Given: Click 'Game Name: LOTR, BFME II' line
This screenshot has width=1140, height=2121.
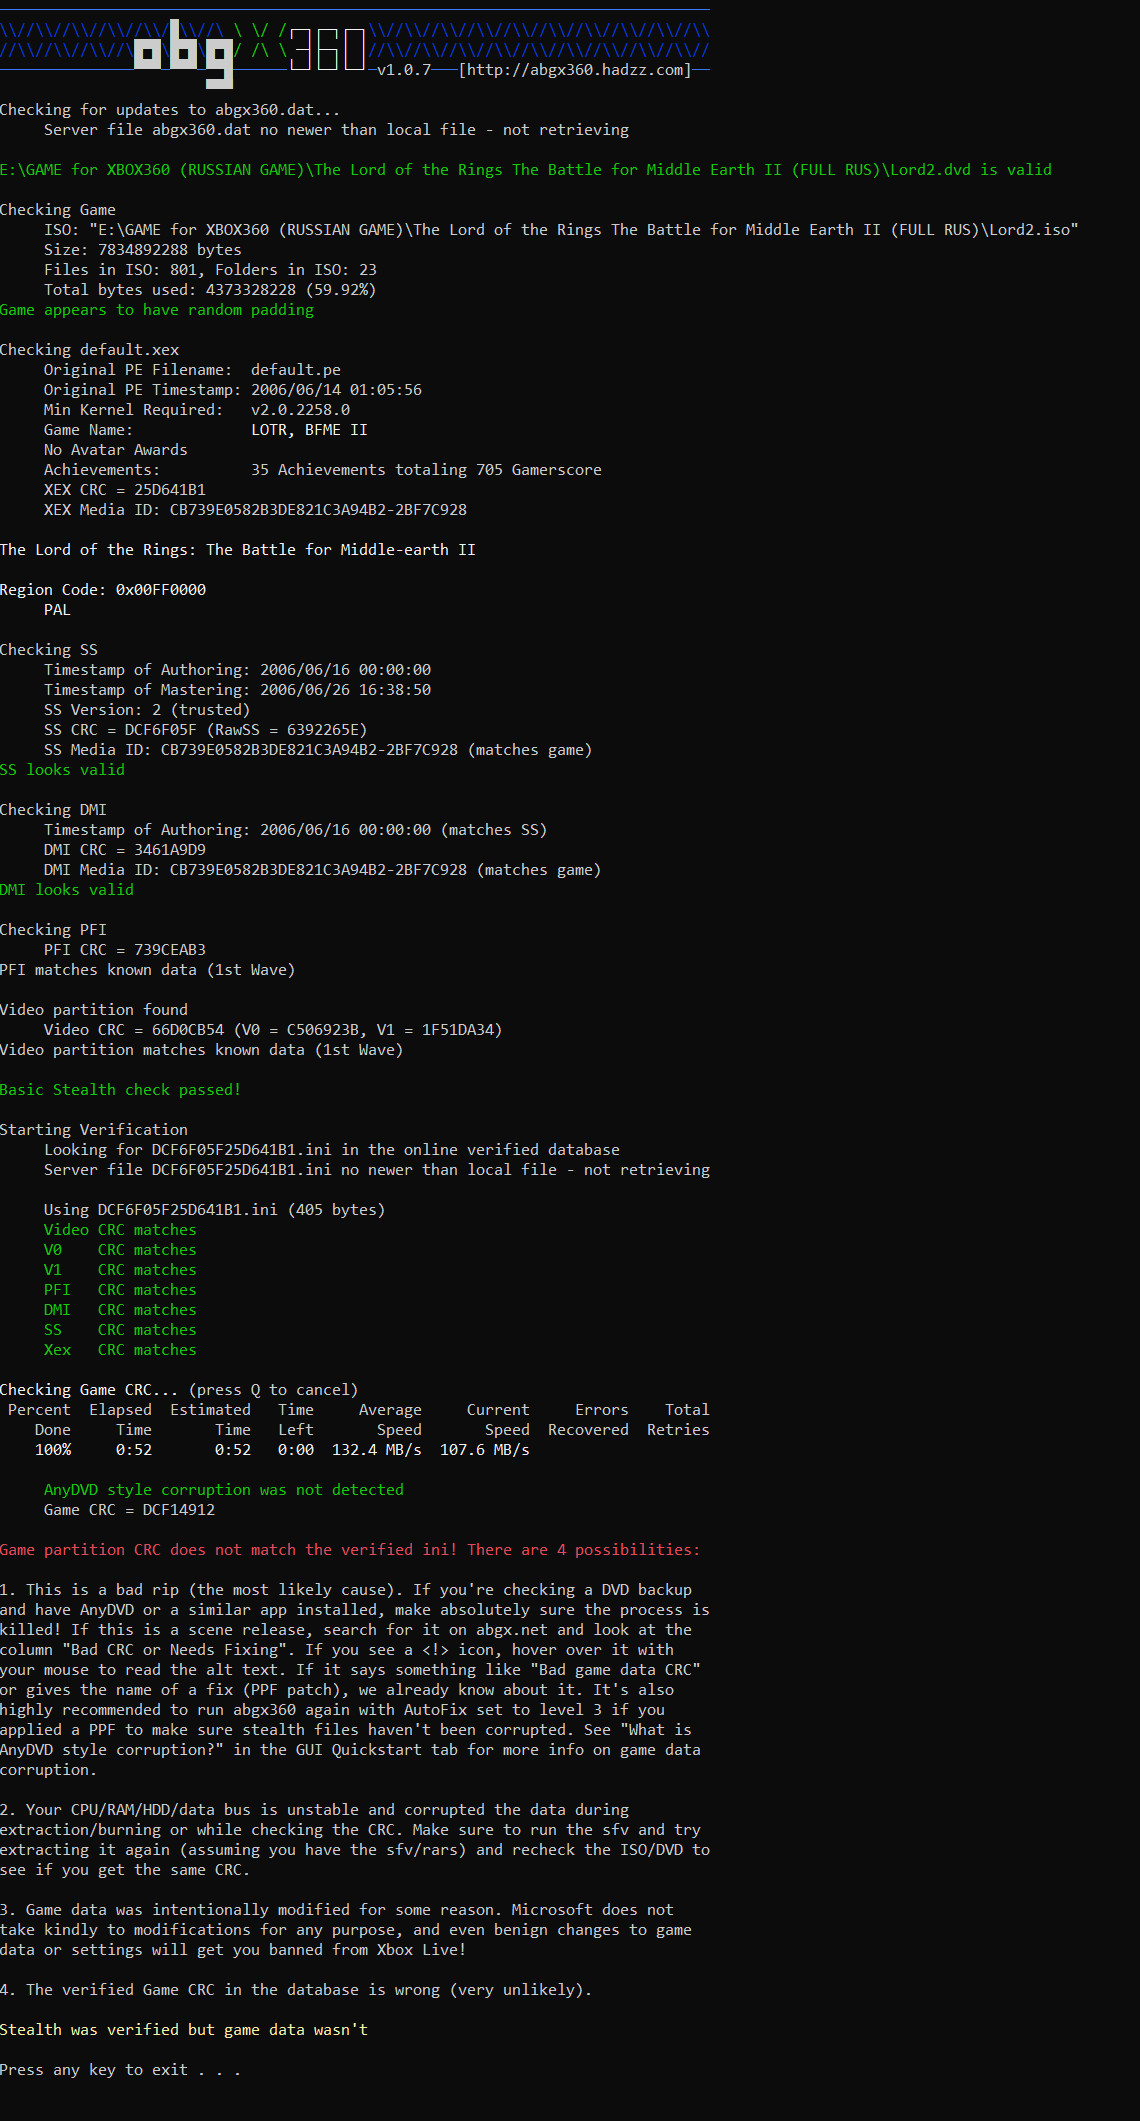Looking at the screenshot, I should [x=206, y=430].
